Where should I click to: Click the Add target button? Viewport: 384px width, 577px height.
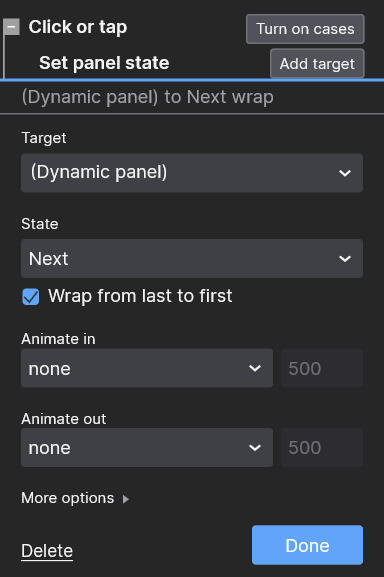coord(317,64)
